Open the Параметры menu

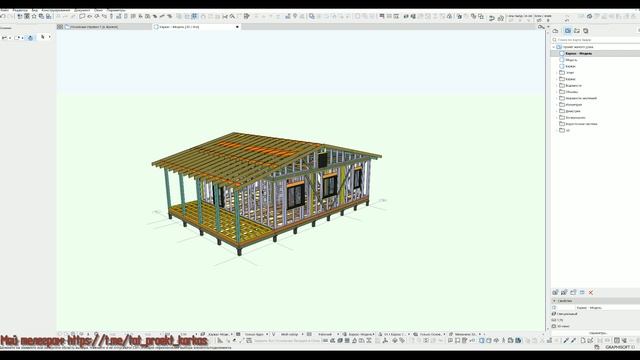(116, 10)
